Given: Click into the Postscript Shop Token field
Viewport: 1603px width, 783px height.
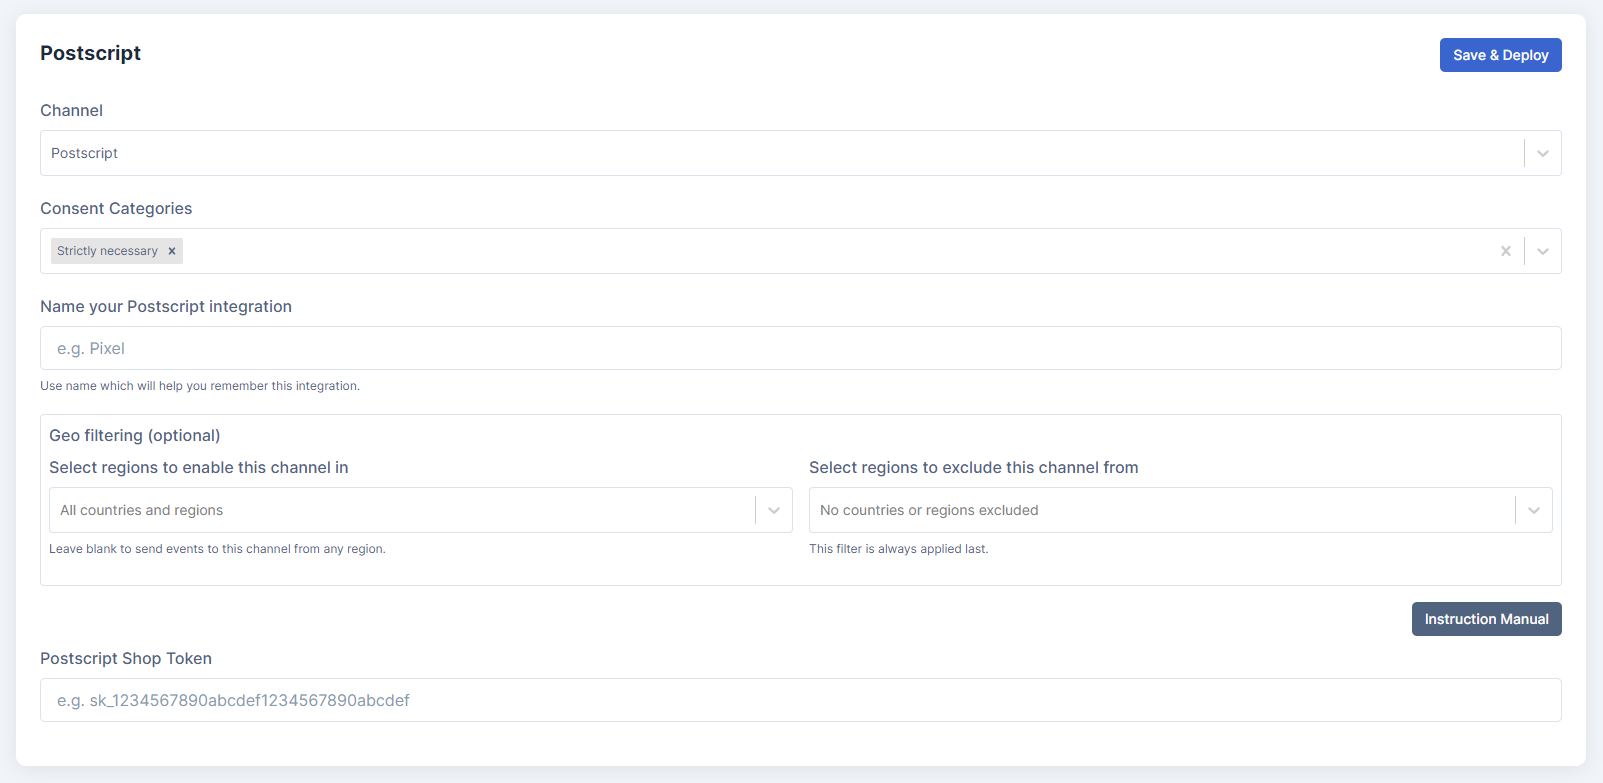Looking at the screenshot, I should [x=800, y=700].
